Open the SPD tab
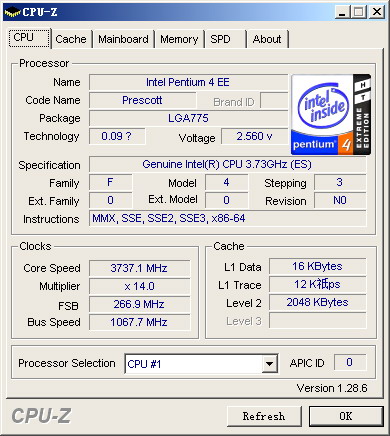The image size is (390, 436). point(225,39)
